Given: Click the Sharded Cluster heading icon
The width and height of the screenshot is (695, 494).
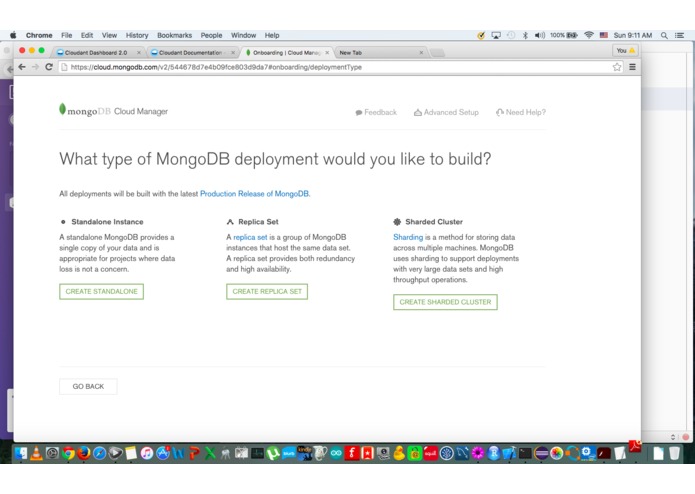Looking at the screenshot, I should tap(397, 222).
